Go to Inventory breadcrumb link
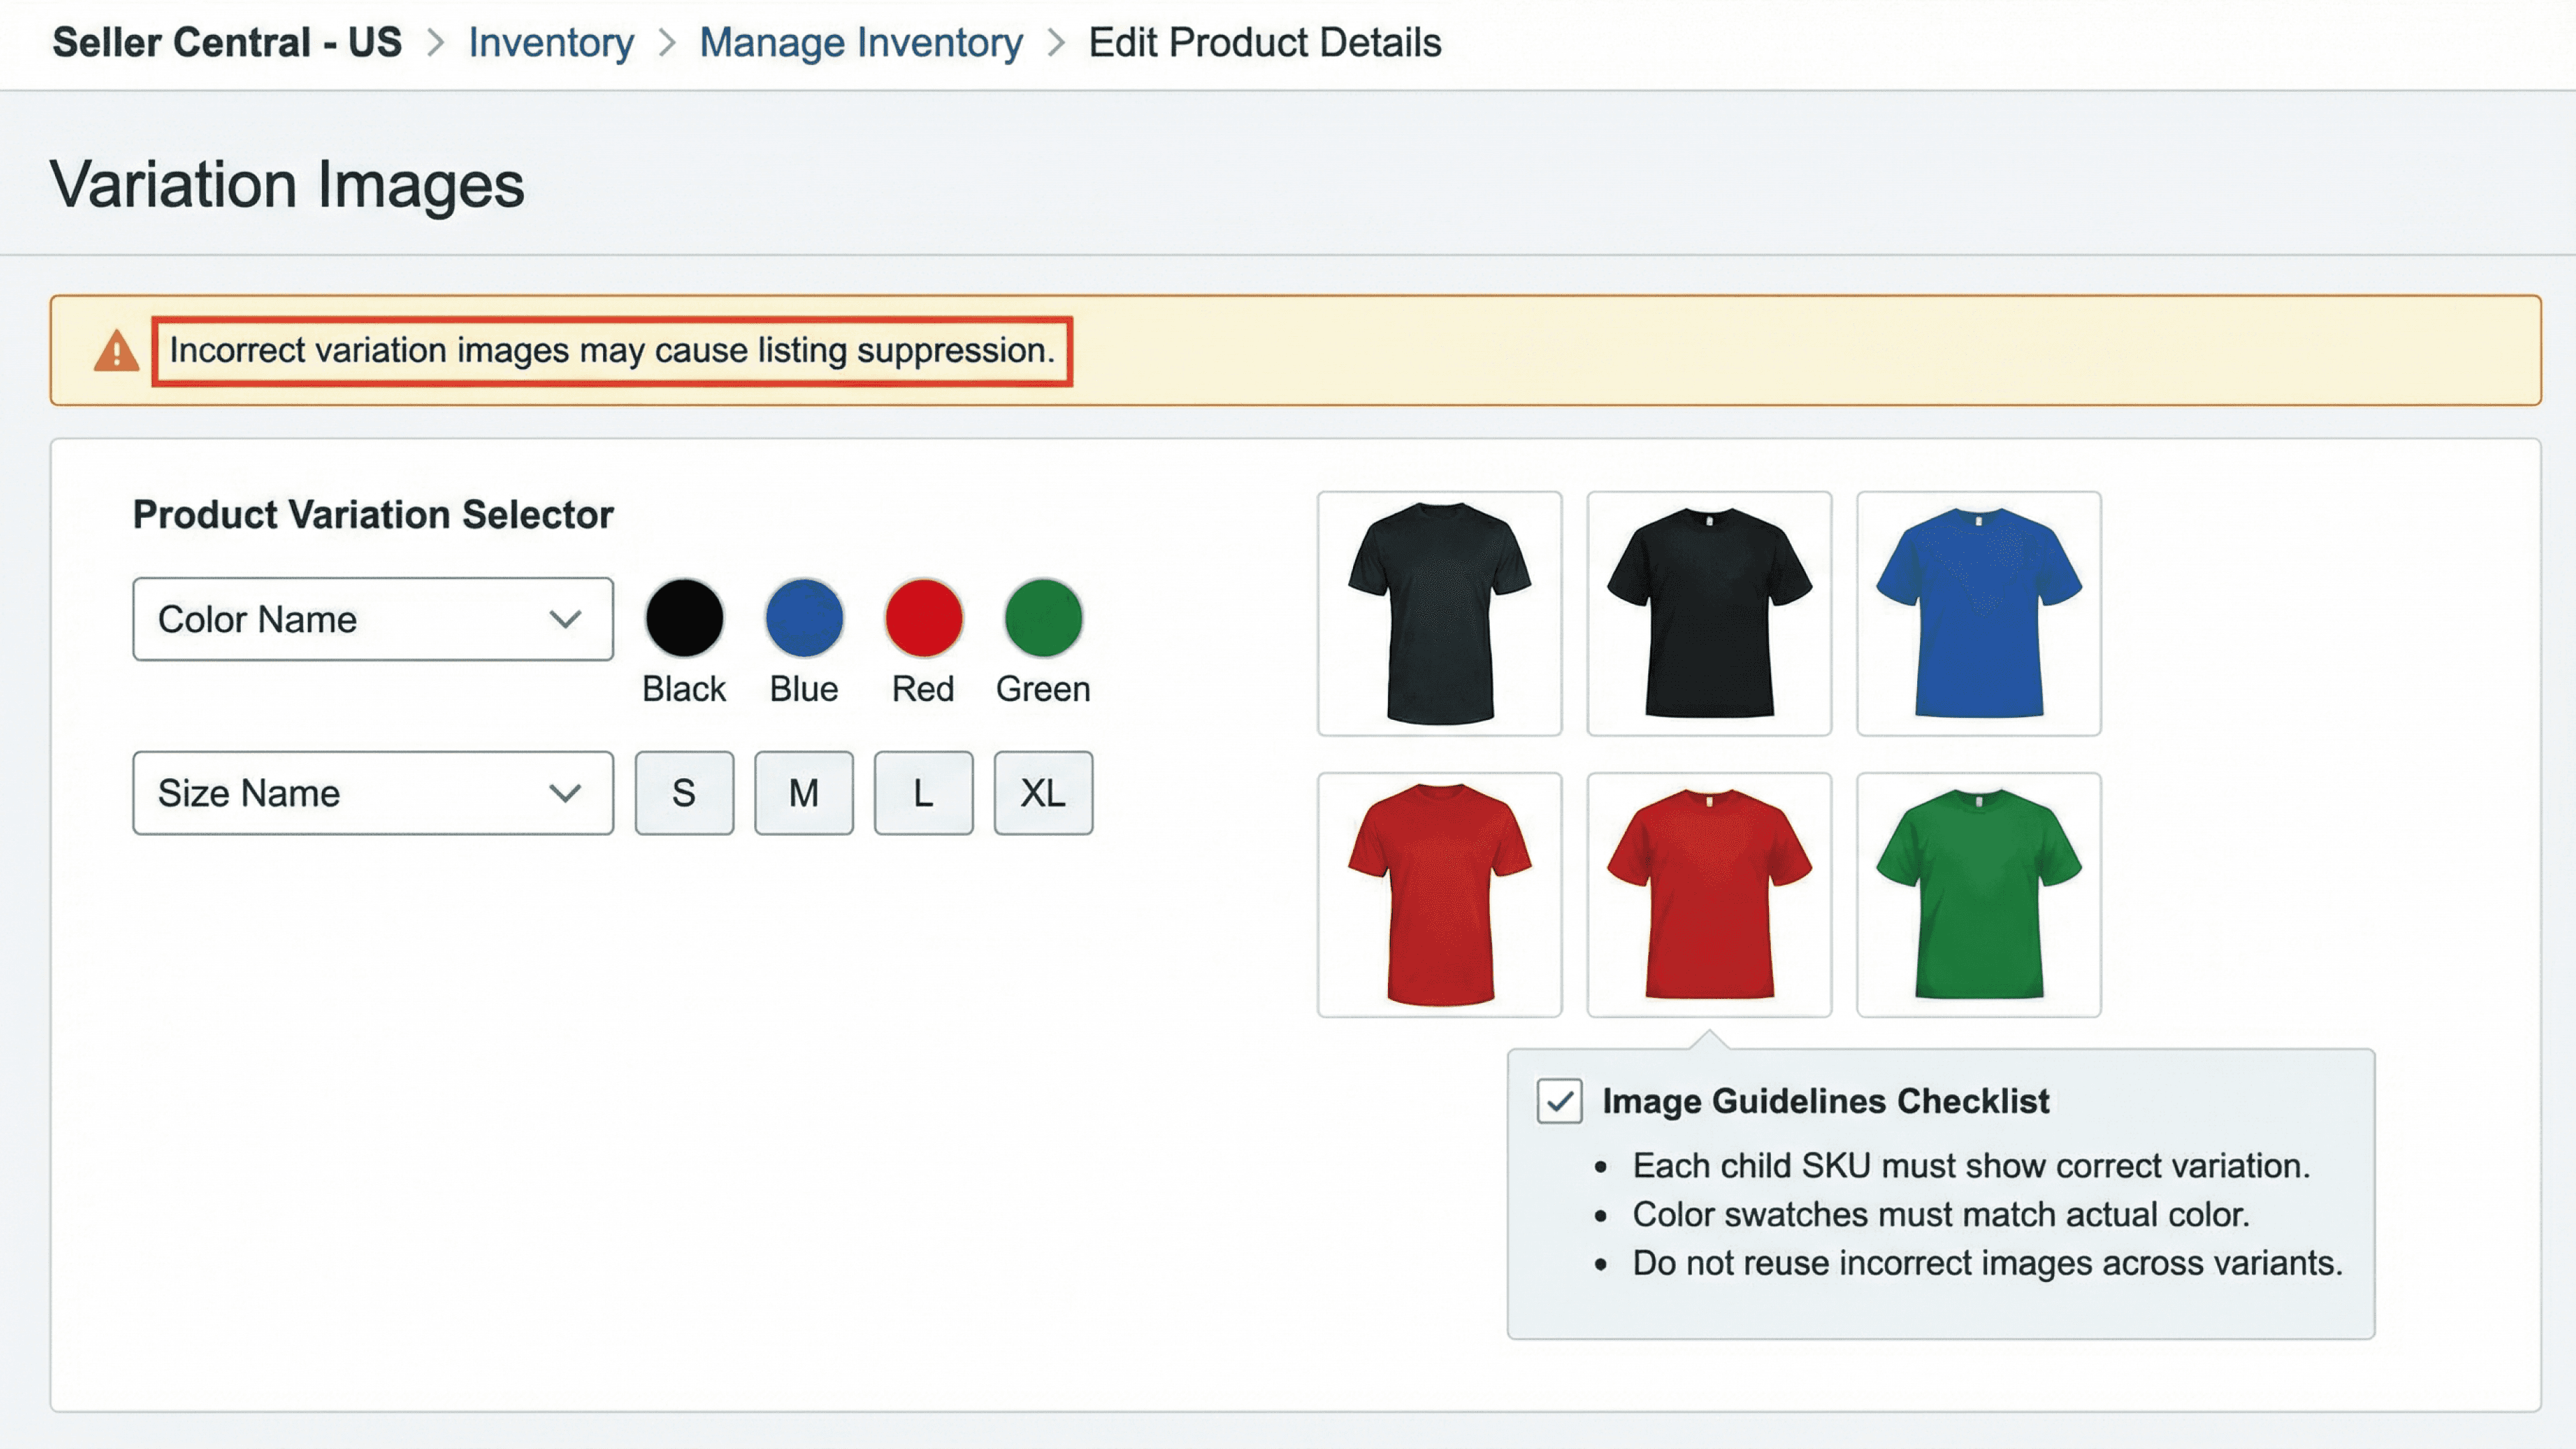The width and height of the screenshot is (2576, 1449). (x=551, y=43)
